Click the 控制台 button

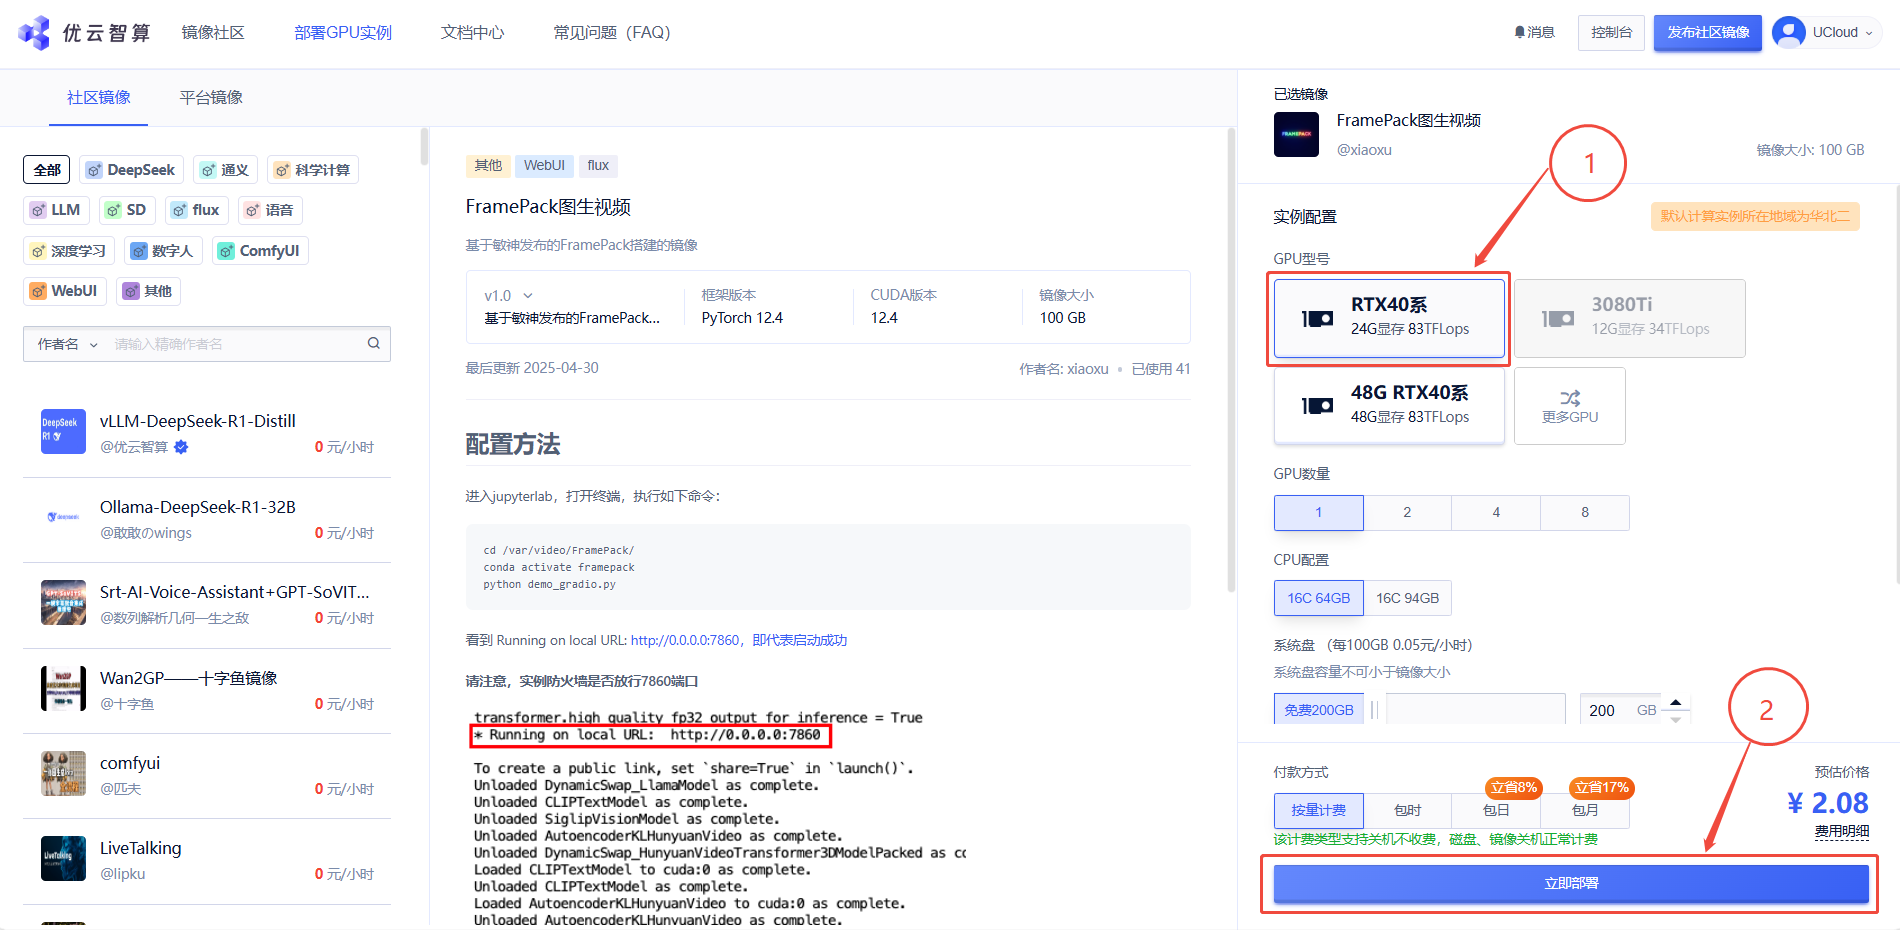pos(1611,33)
